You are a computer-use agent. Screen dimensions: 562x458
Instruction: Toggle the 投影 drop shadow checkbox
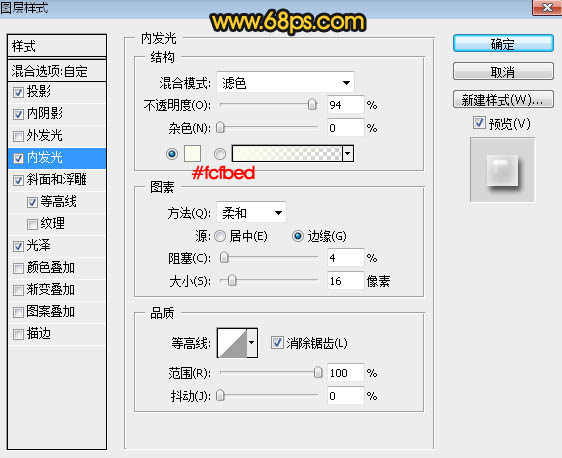coord(18,92)
